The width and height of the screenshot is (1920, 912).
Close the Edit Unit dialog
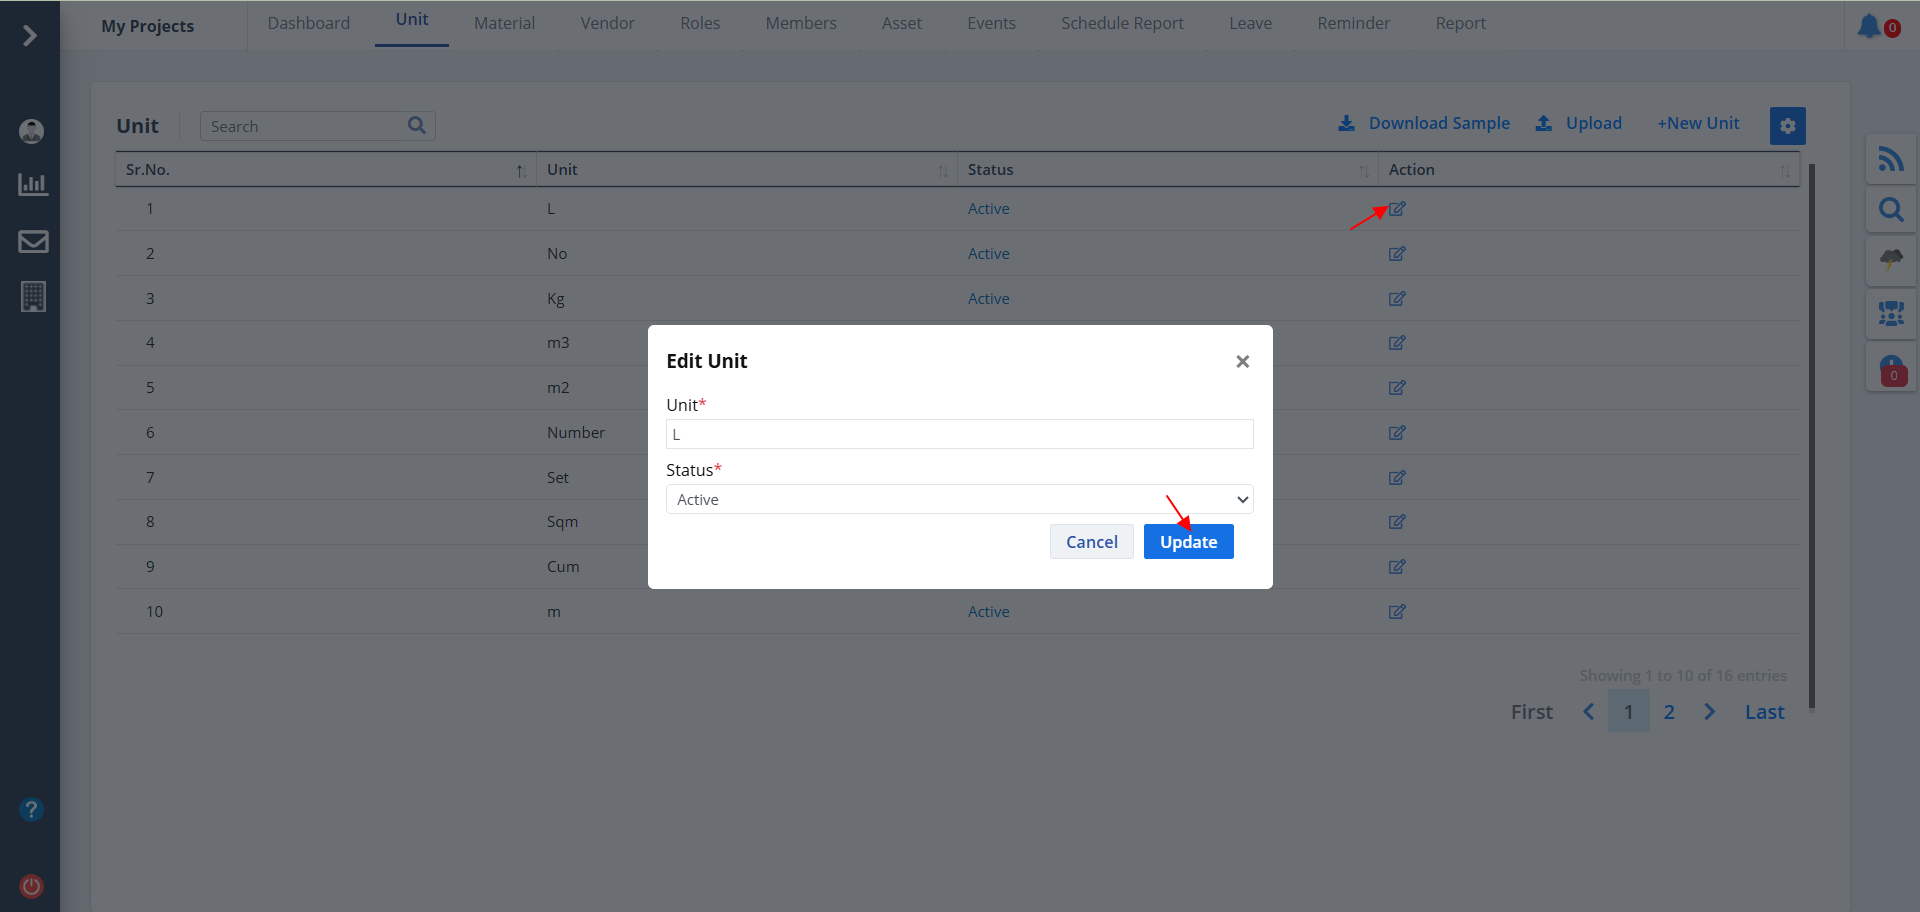[x=1242, y=362]
